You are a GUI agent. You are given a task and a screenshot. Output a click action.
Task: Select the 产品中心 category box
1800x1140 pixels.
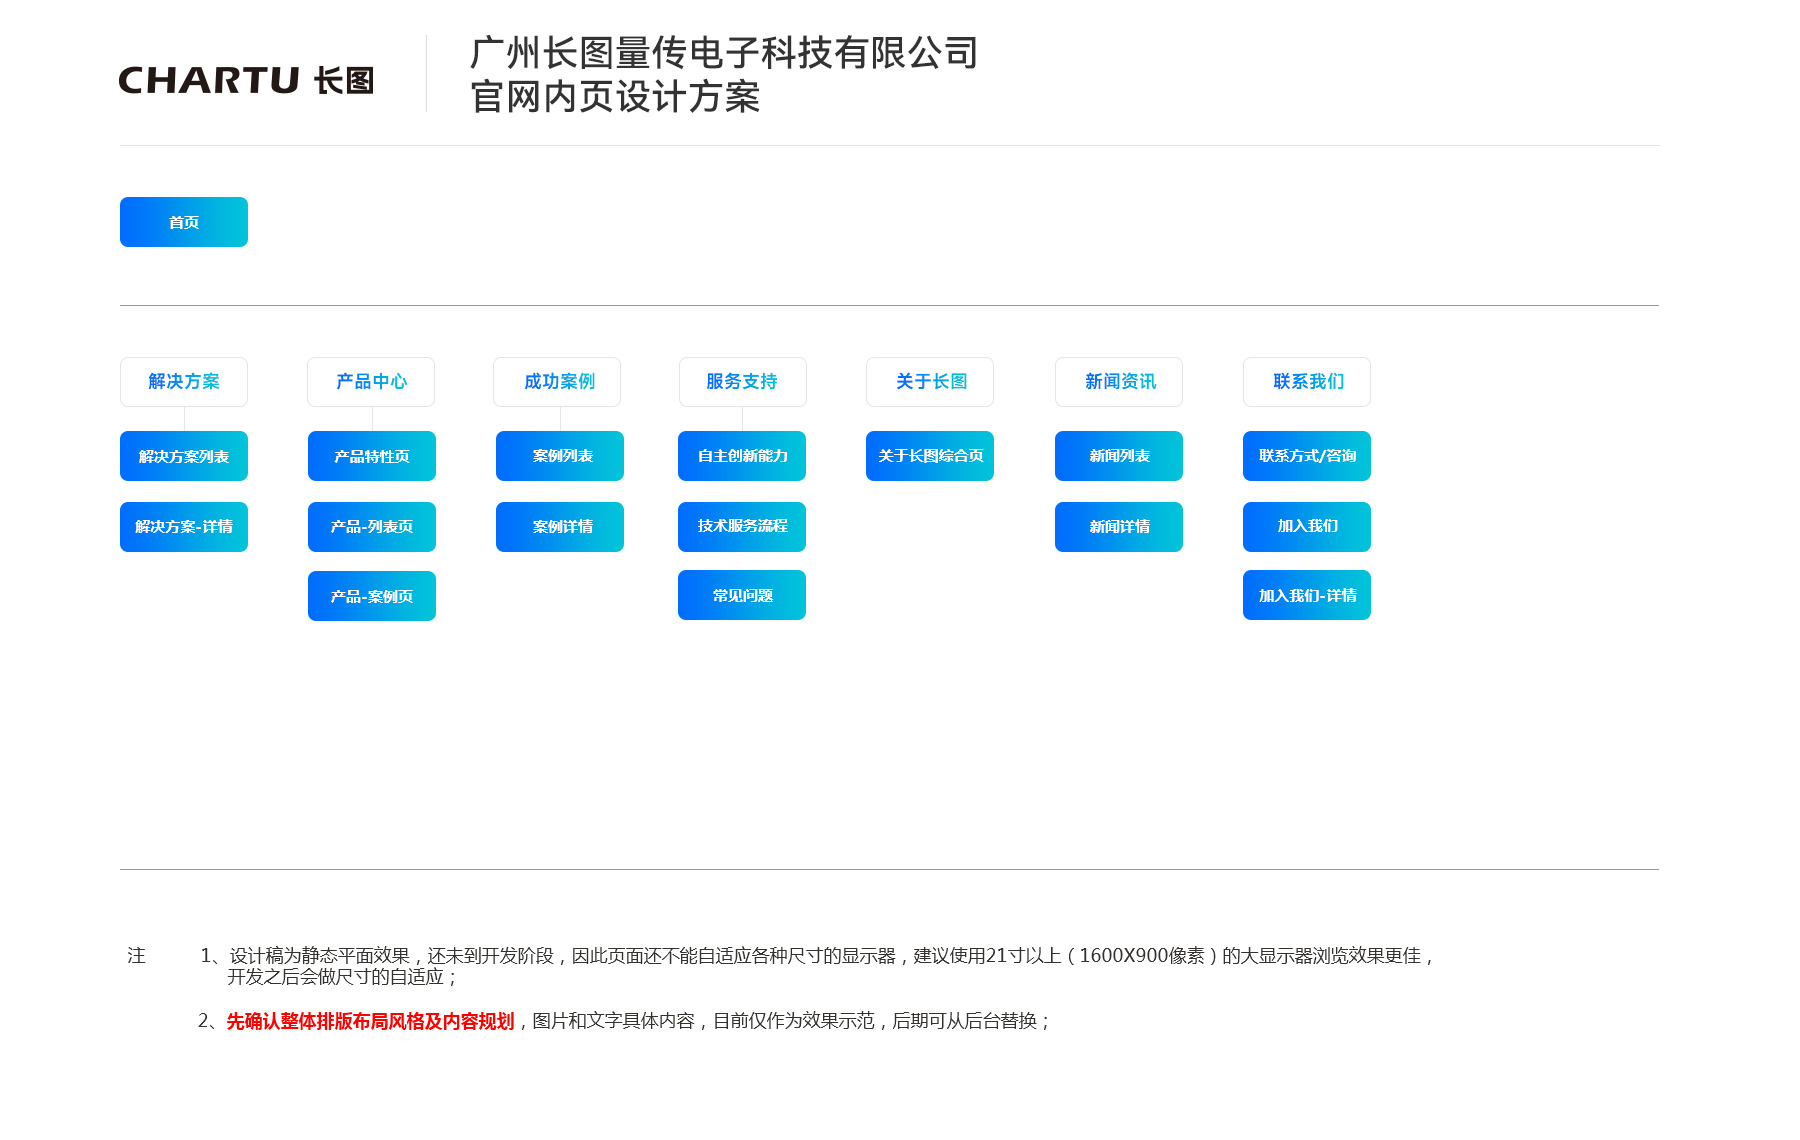point(371,382)
